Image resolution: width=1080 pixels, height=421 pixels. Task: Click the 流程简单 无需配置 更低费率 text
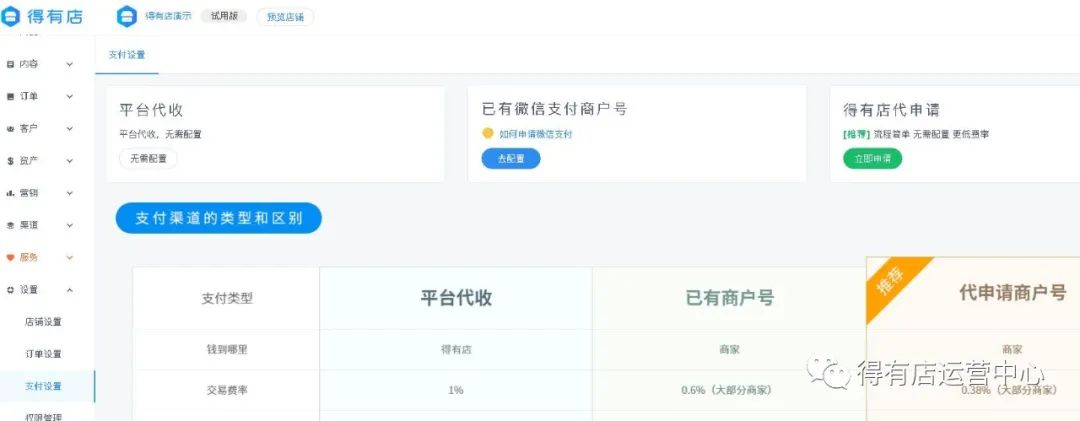[932, 134]
